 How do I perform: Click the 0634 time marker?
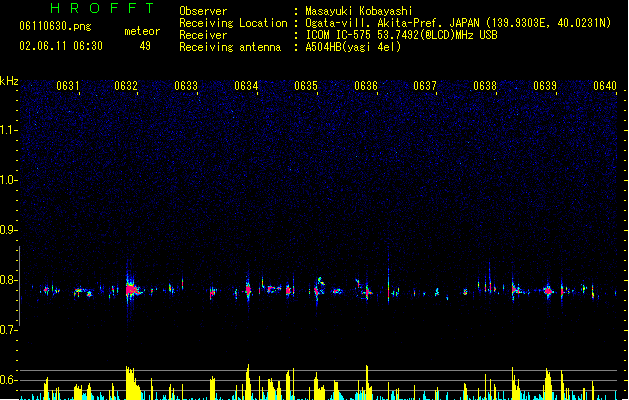[x=246, y=86]
